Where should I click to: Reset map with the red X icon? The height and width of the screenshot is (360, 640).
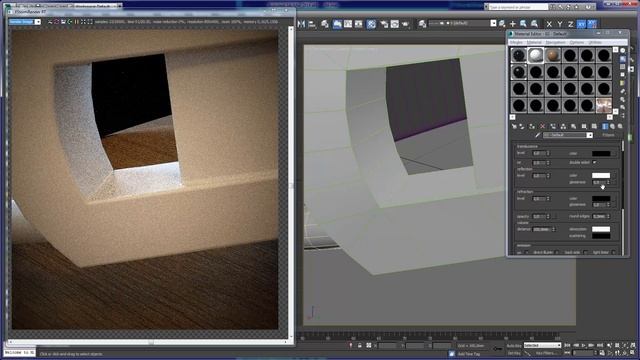point(542,126)
